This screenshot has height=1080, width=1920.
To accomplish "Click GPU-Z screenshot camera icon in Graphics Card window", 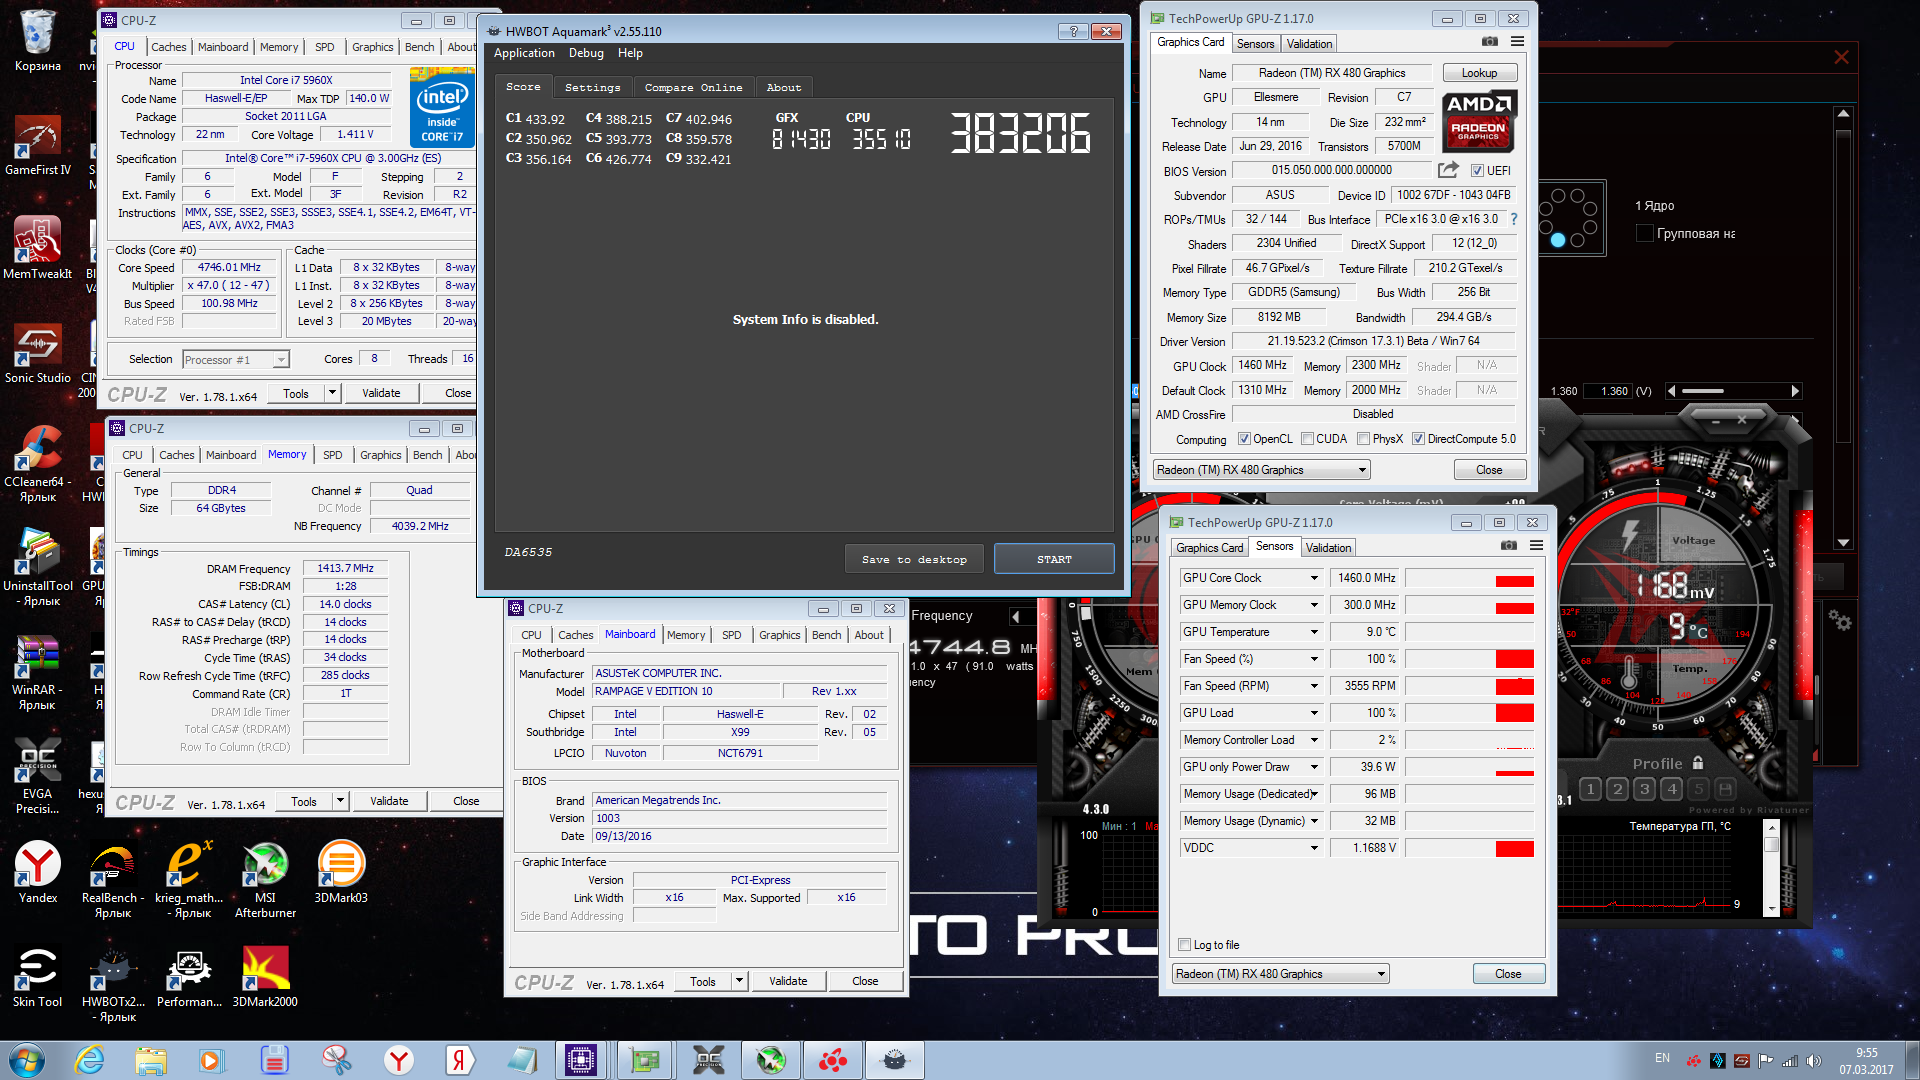I will pyautogui.click(x=1489, y=42).
